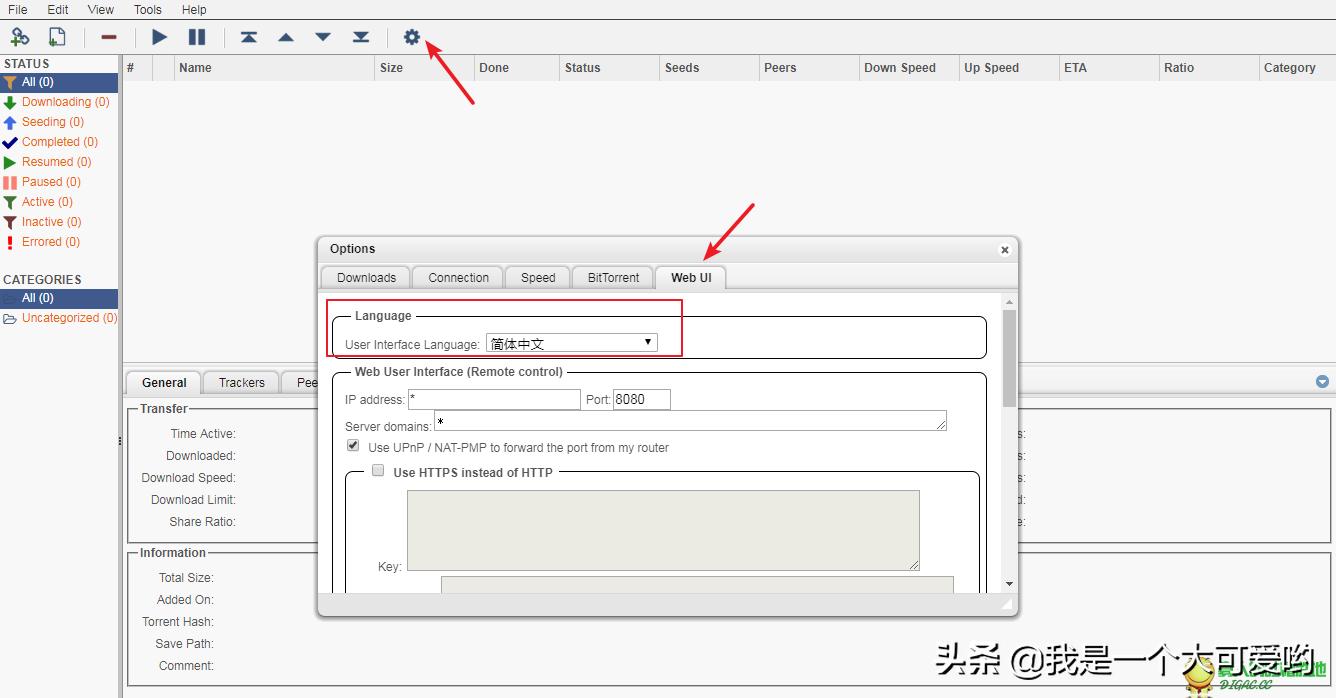This screenshot has width=1336, height=698.
Task: Open the Tools menu
Action: point(147,9)
